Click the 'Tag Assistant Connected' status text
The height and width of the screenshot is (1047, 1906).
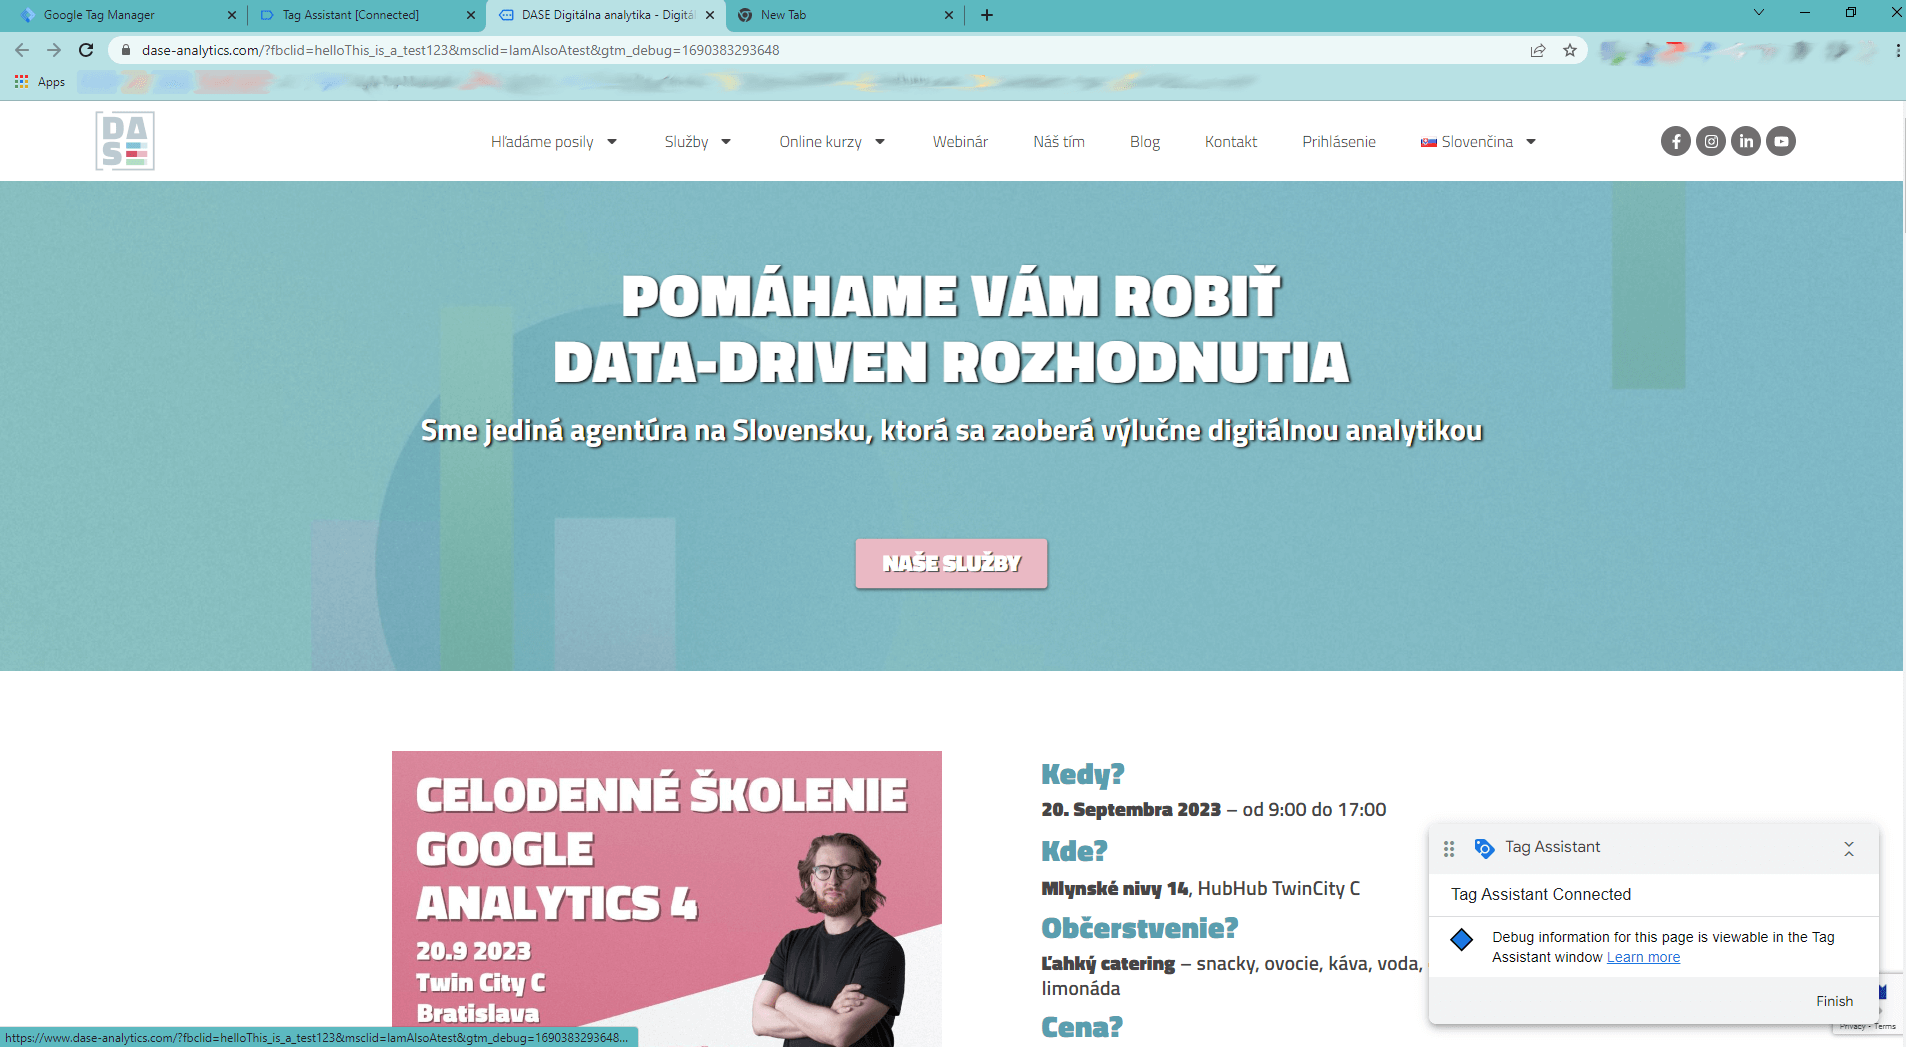(x=1541, y=894)
